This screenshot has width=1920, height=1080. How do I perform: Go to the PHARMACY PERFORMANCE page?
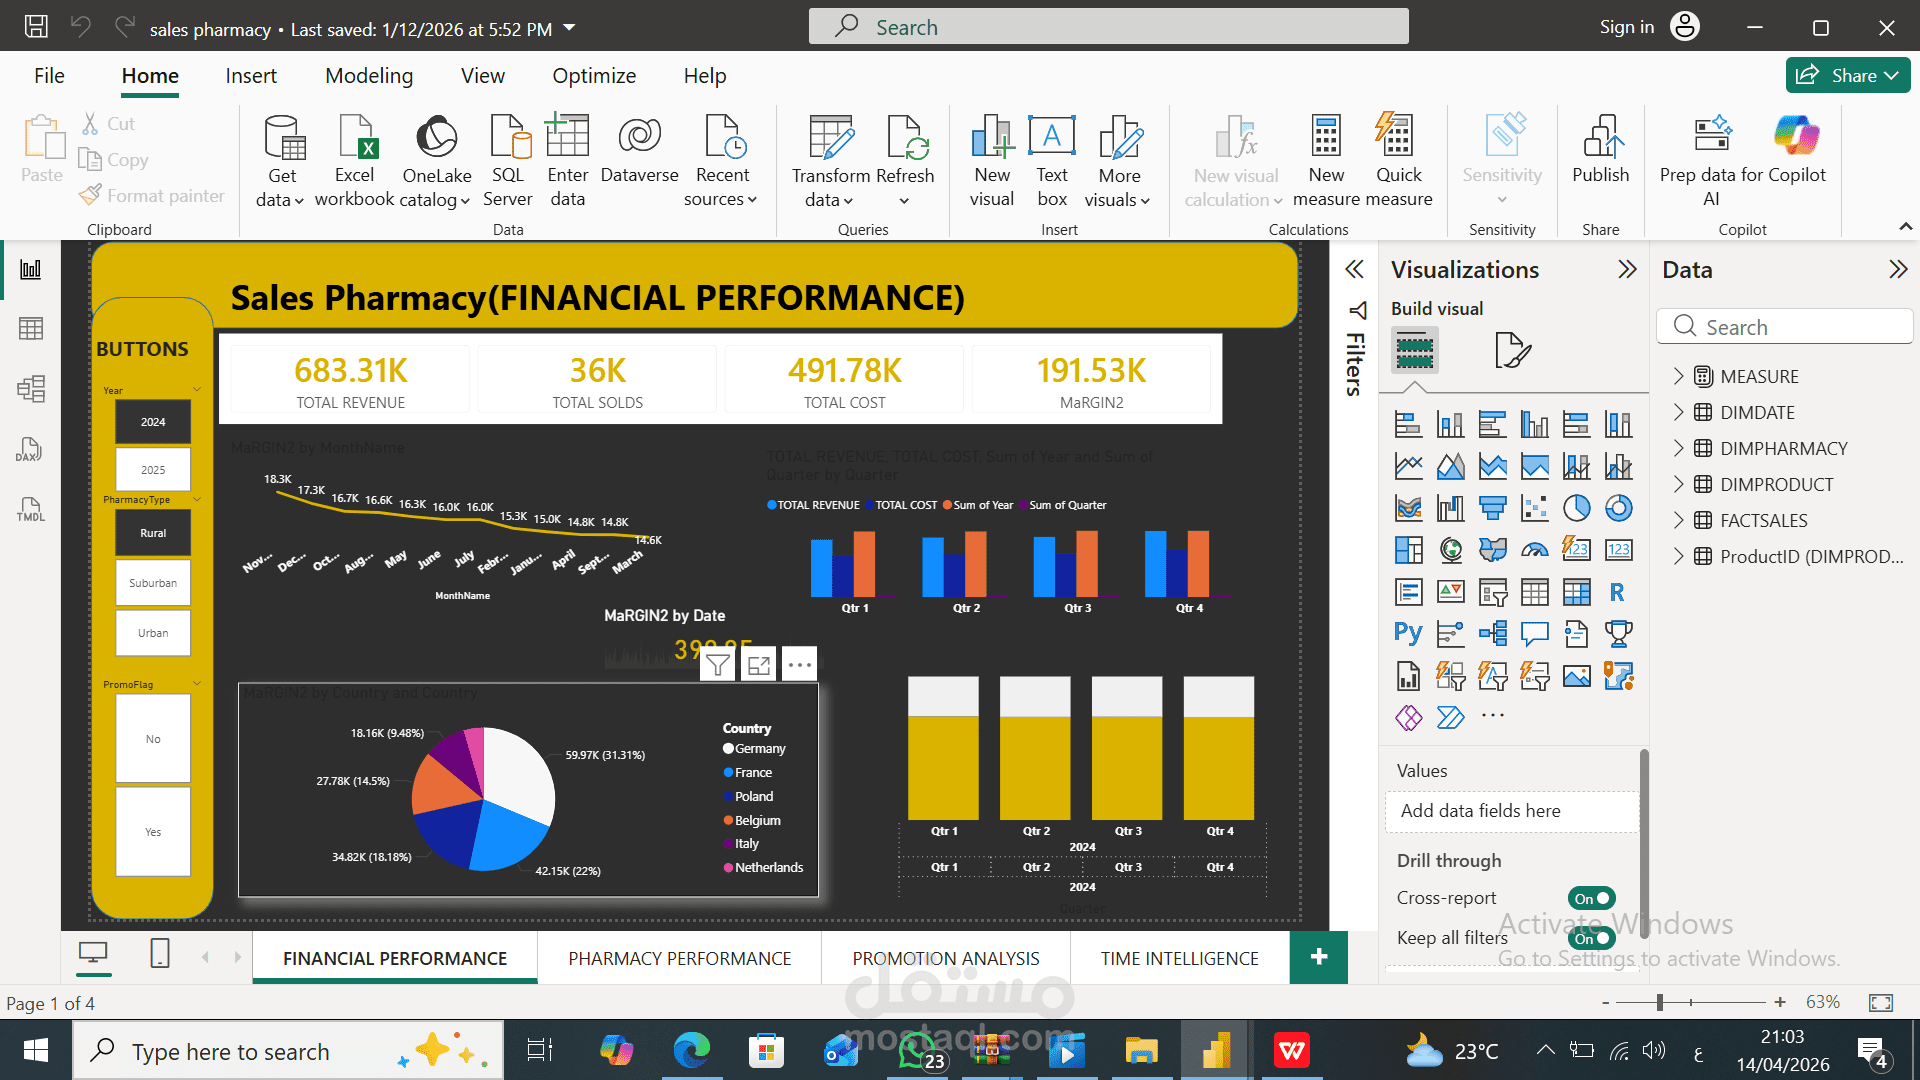pyautogui.click(x=680, y=958)
